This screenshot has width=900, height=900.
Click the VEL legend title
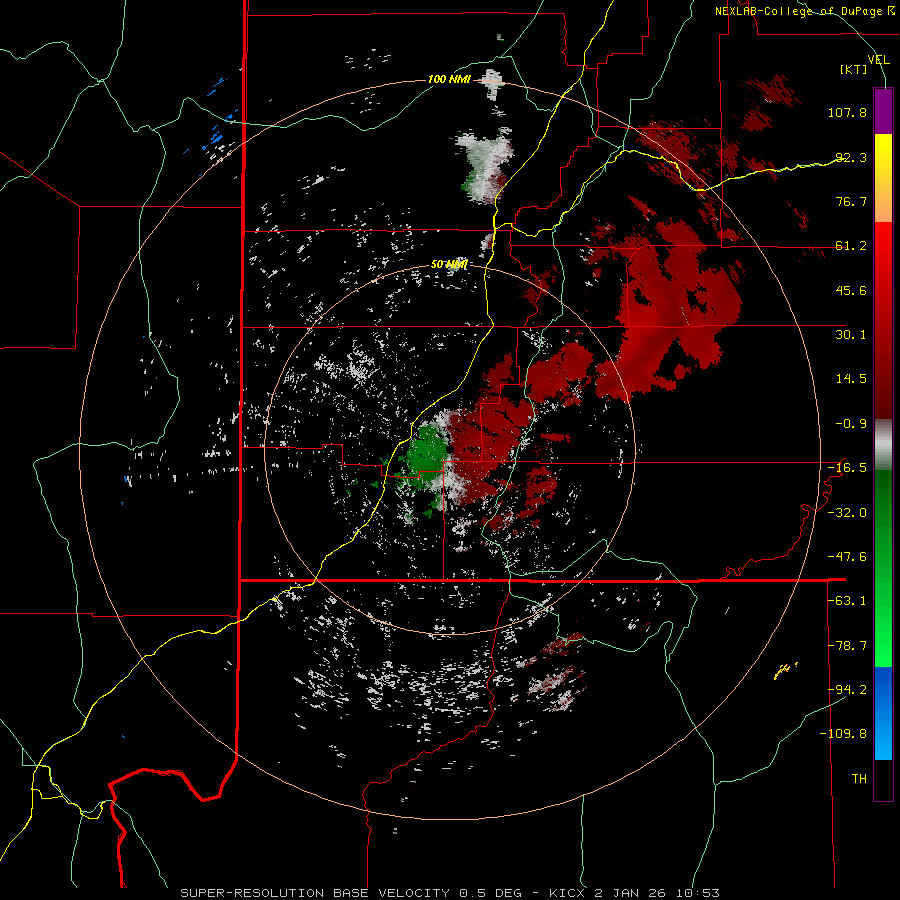coord(878,60)
